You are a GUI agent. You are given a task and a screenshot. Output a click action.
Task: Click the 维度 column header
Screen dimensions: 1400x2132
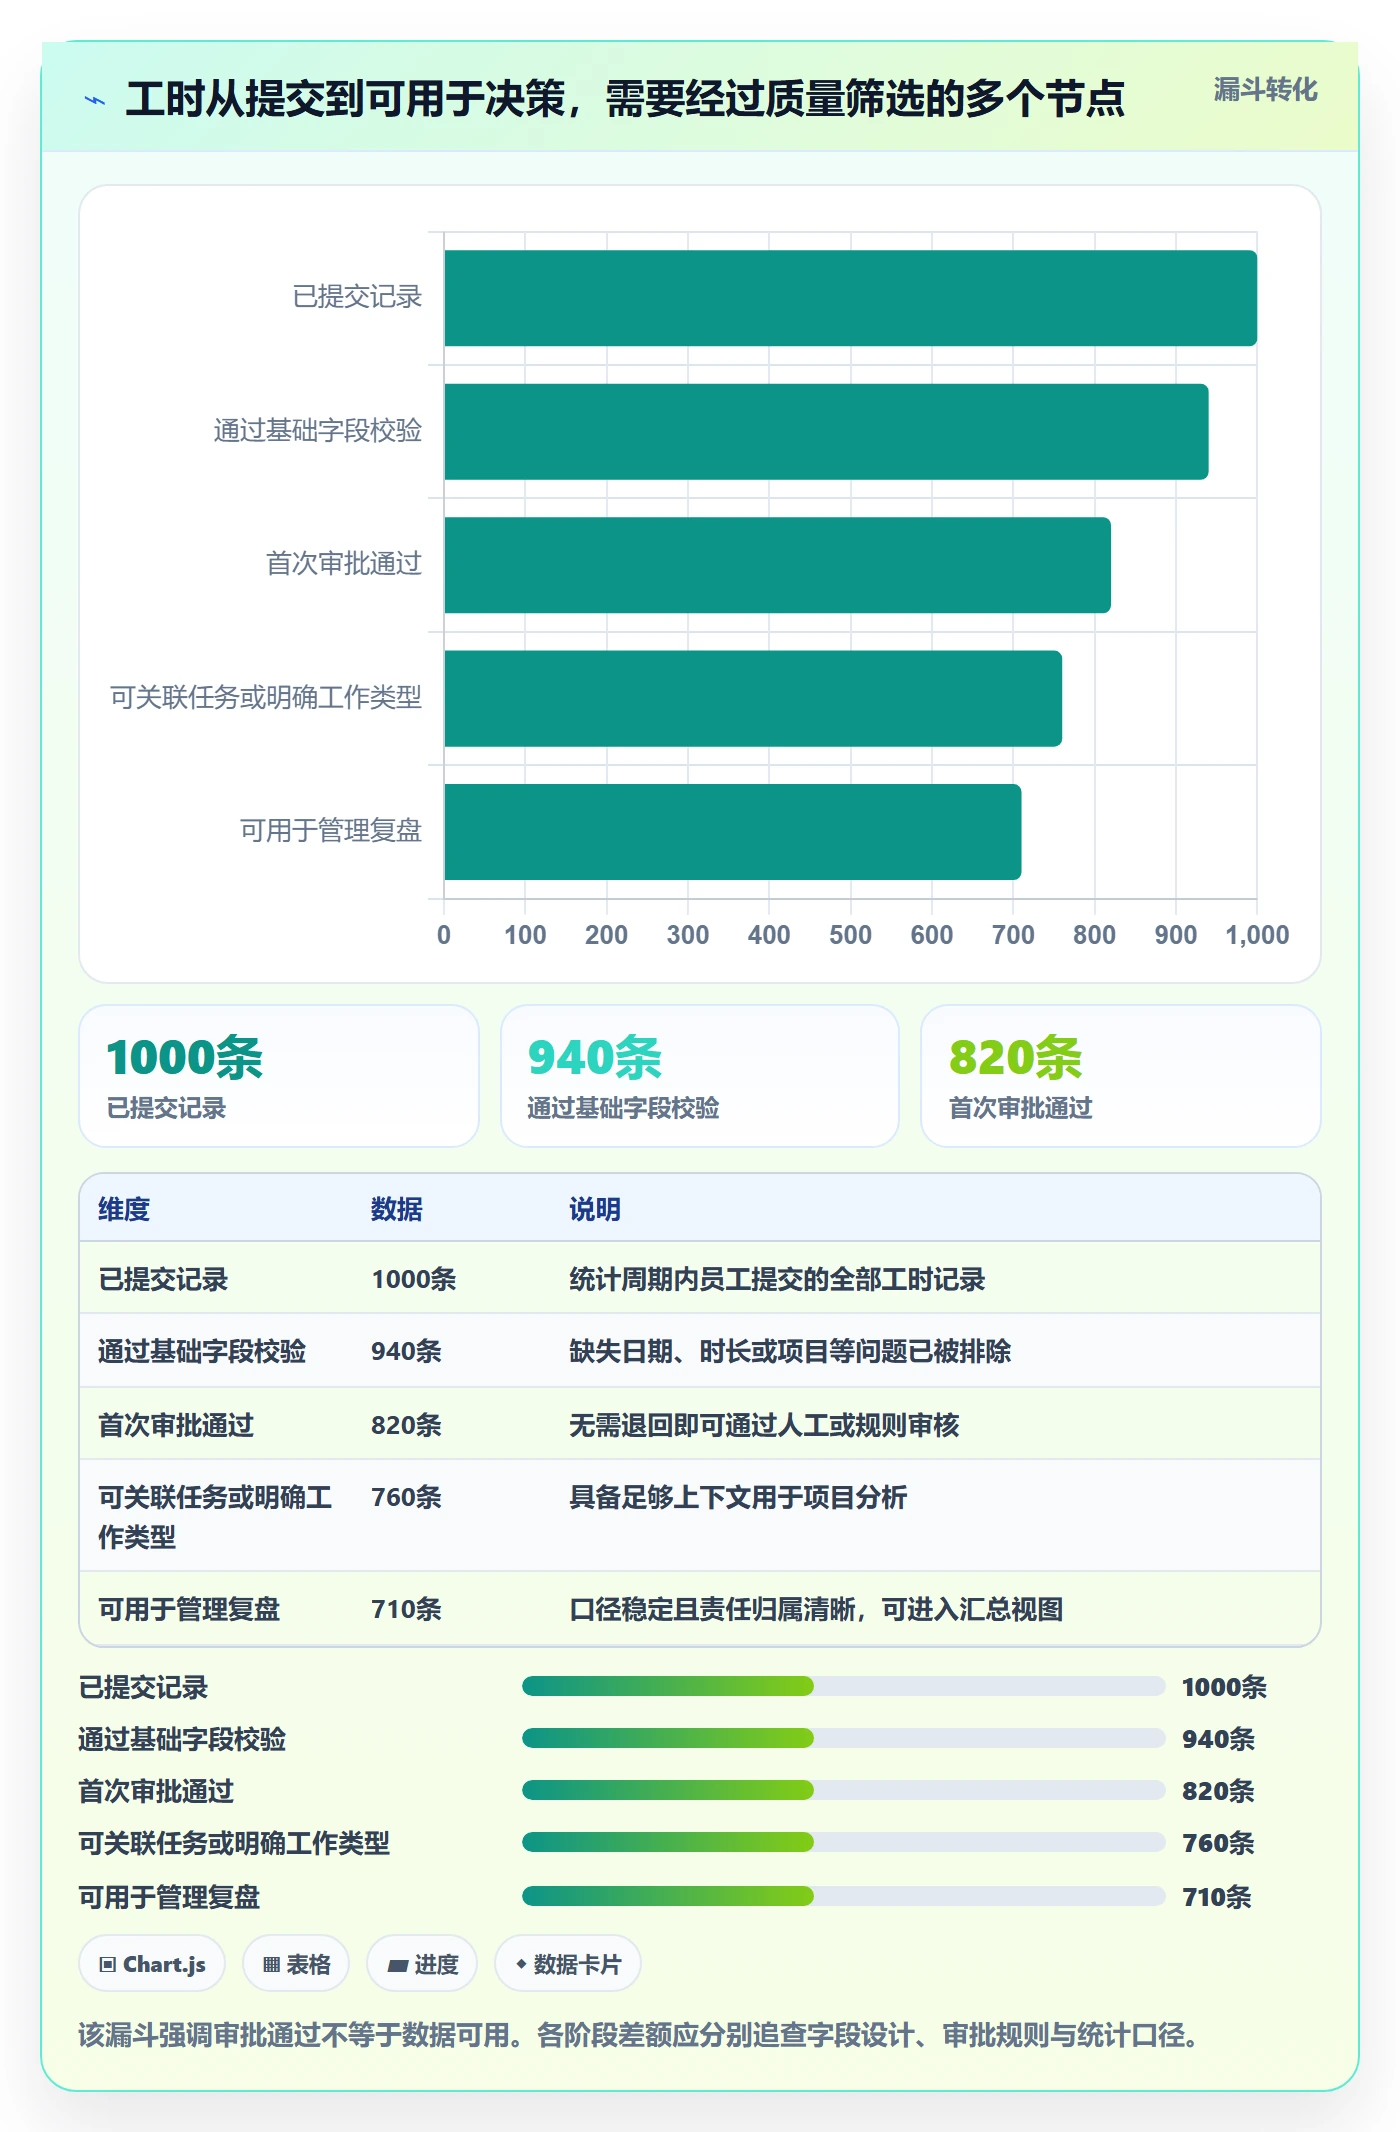click(x=124, y=1209)
